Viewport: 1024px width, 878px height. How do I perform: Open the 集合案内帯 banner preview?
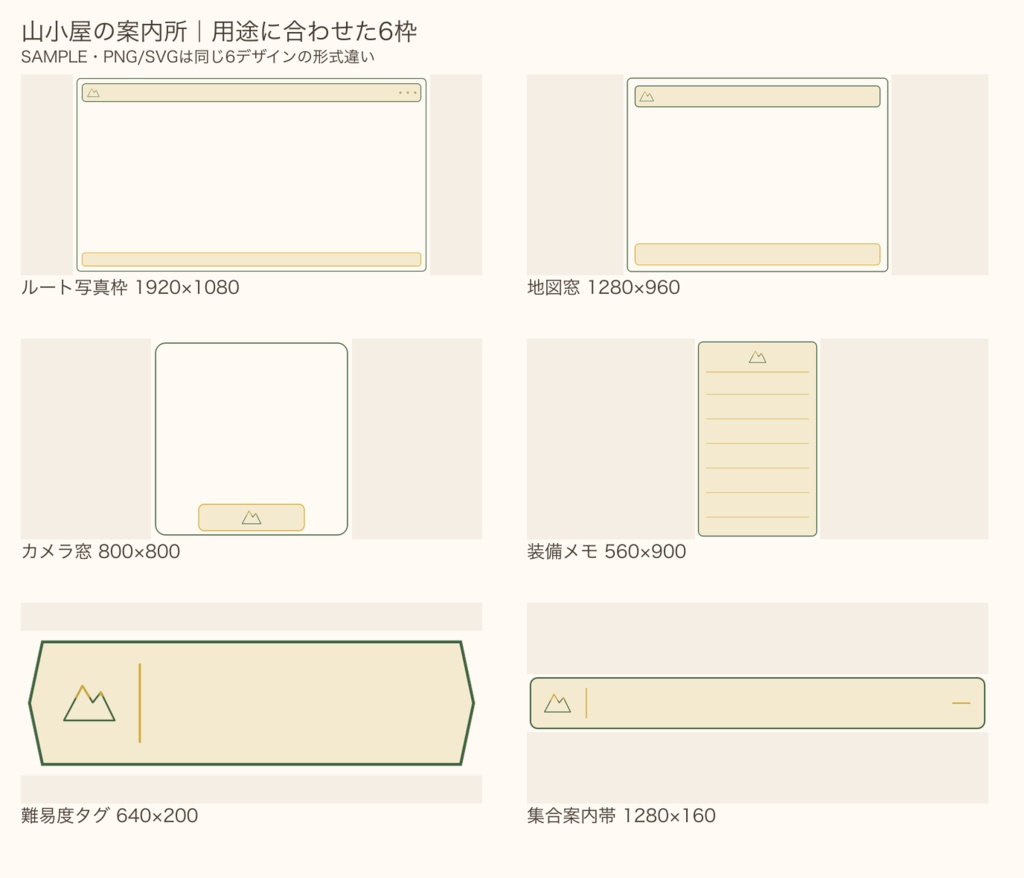[x=758, y=703]
